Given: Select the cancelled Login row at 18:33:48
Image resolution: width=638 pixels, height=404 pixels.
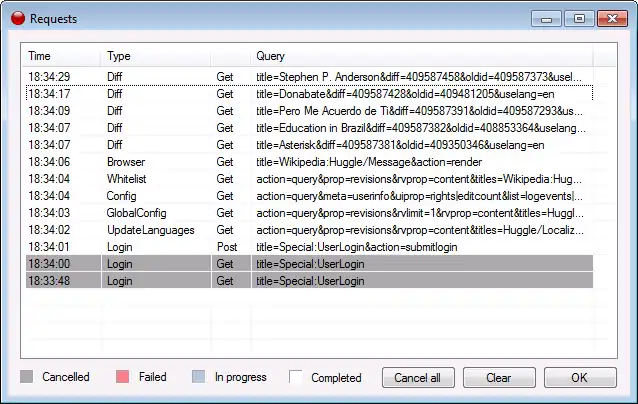Looking at the screenshot, I should [300, 280].
